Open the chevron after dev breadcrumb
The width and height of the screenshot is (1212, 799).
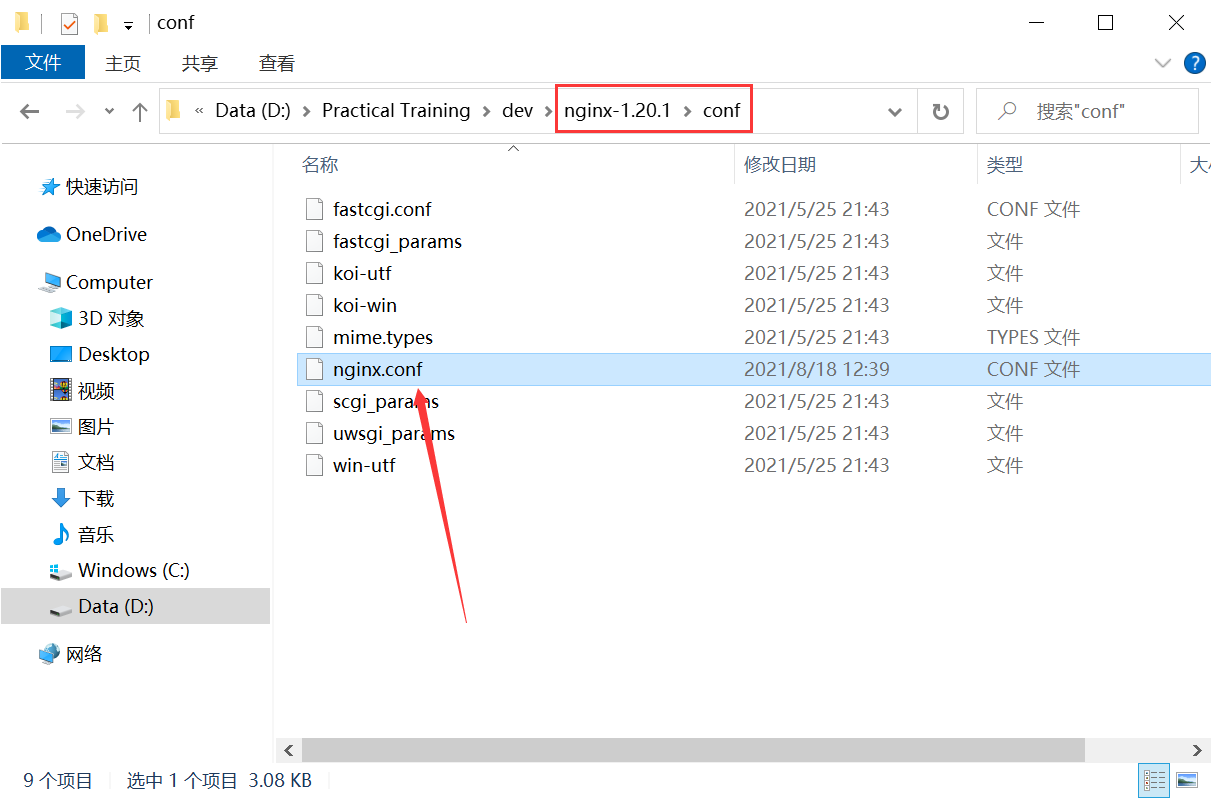[549, 111]
